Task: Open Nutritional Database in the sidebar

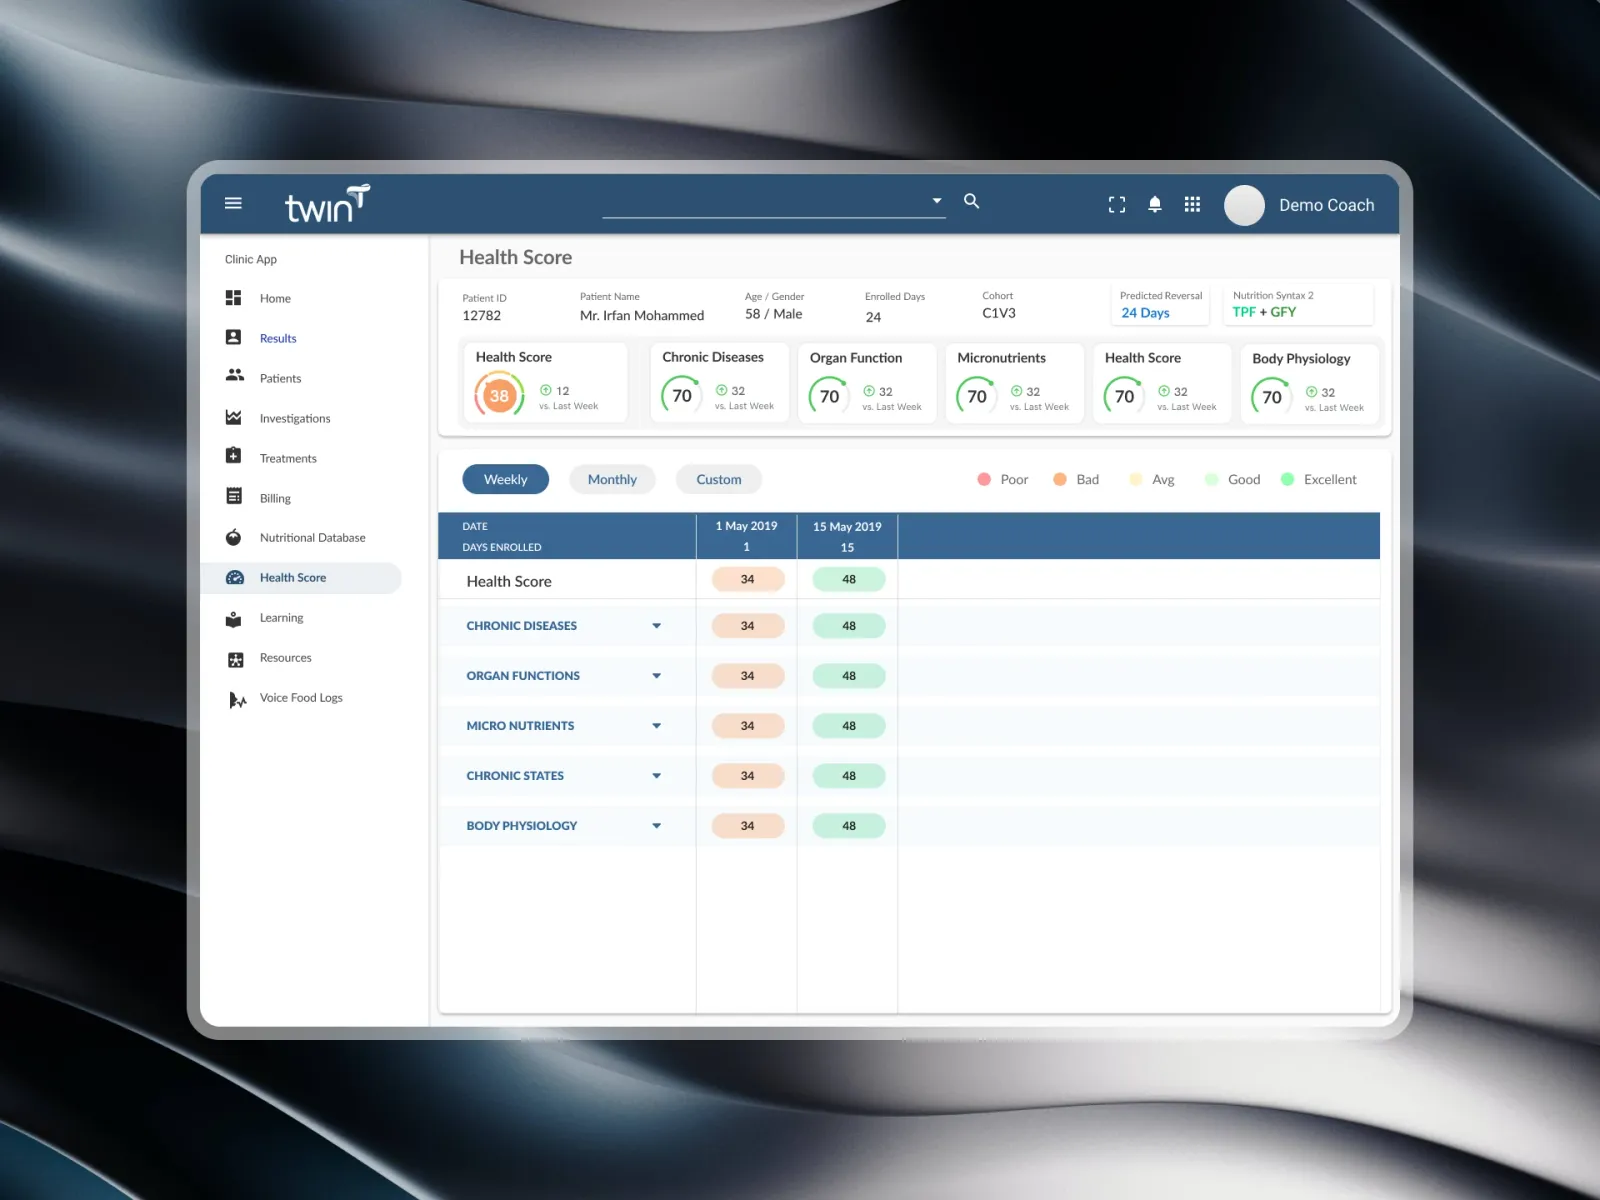Action: [313, 537]
